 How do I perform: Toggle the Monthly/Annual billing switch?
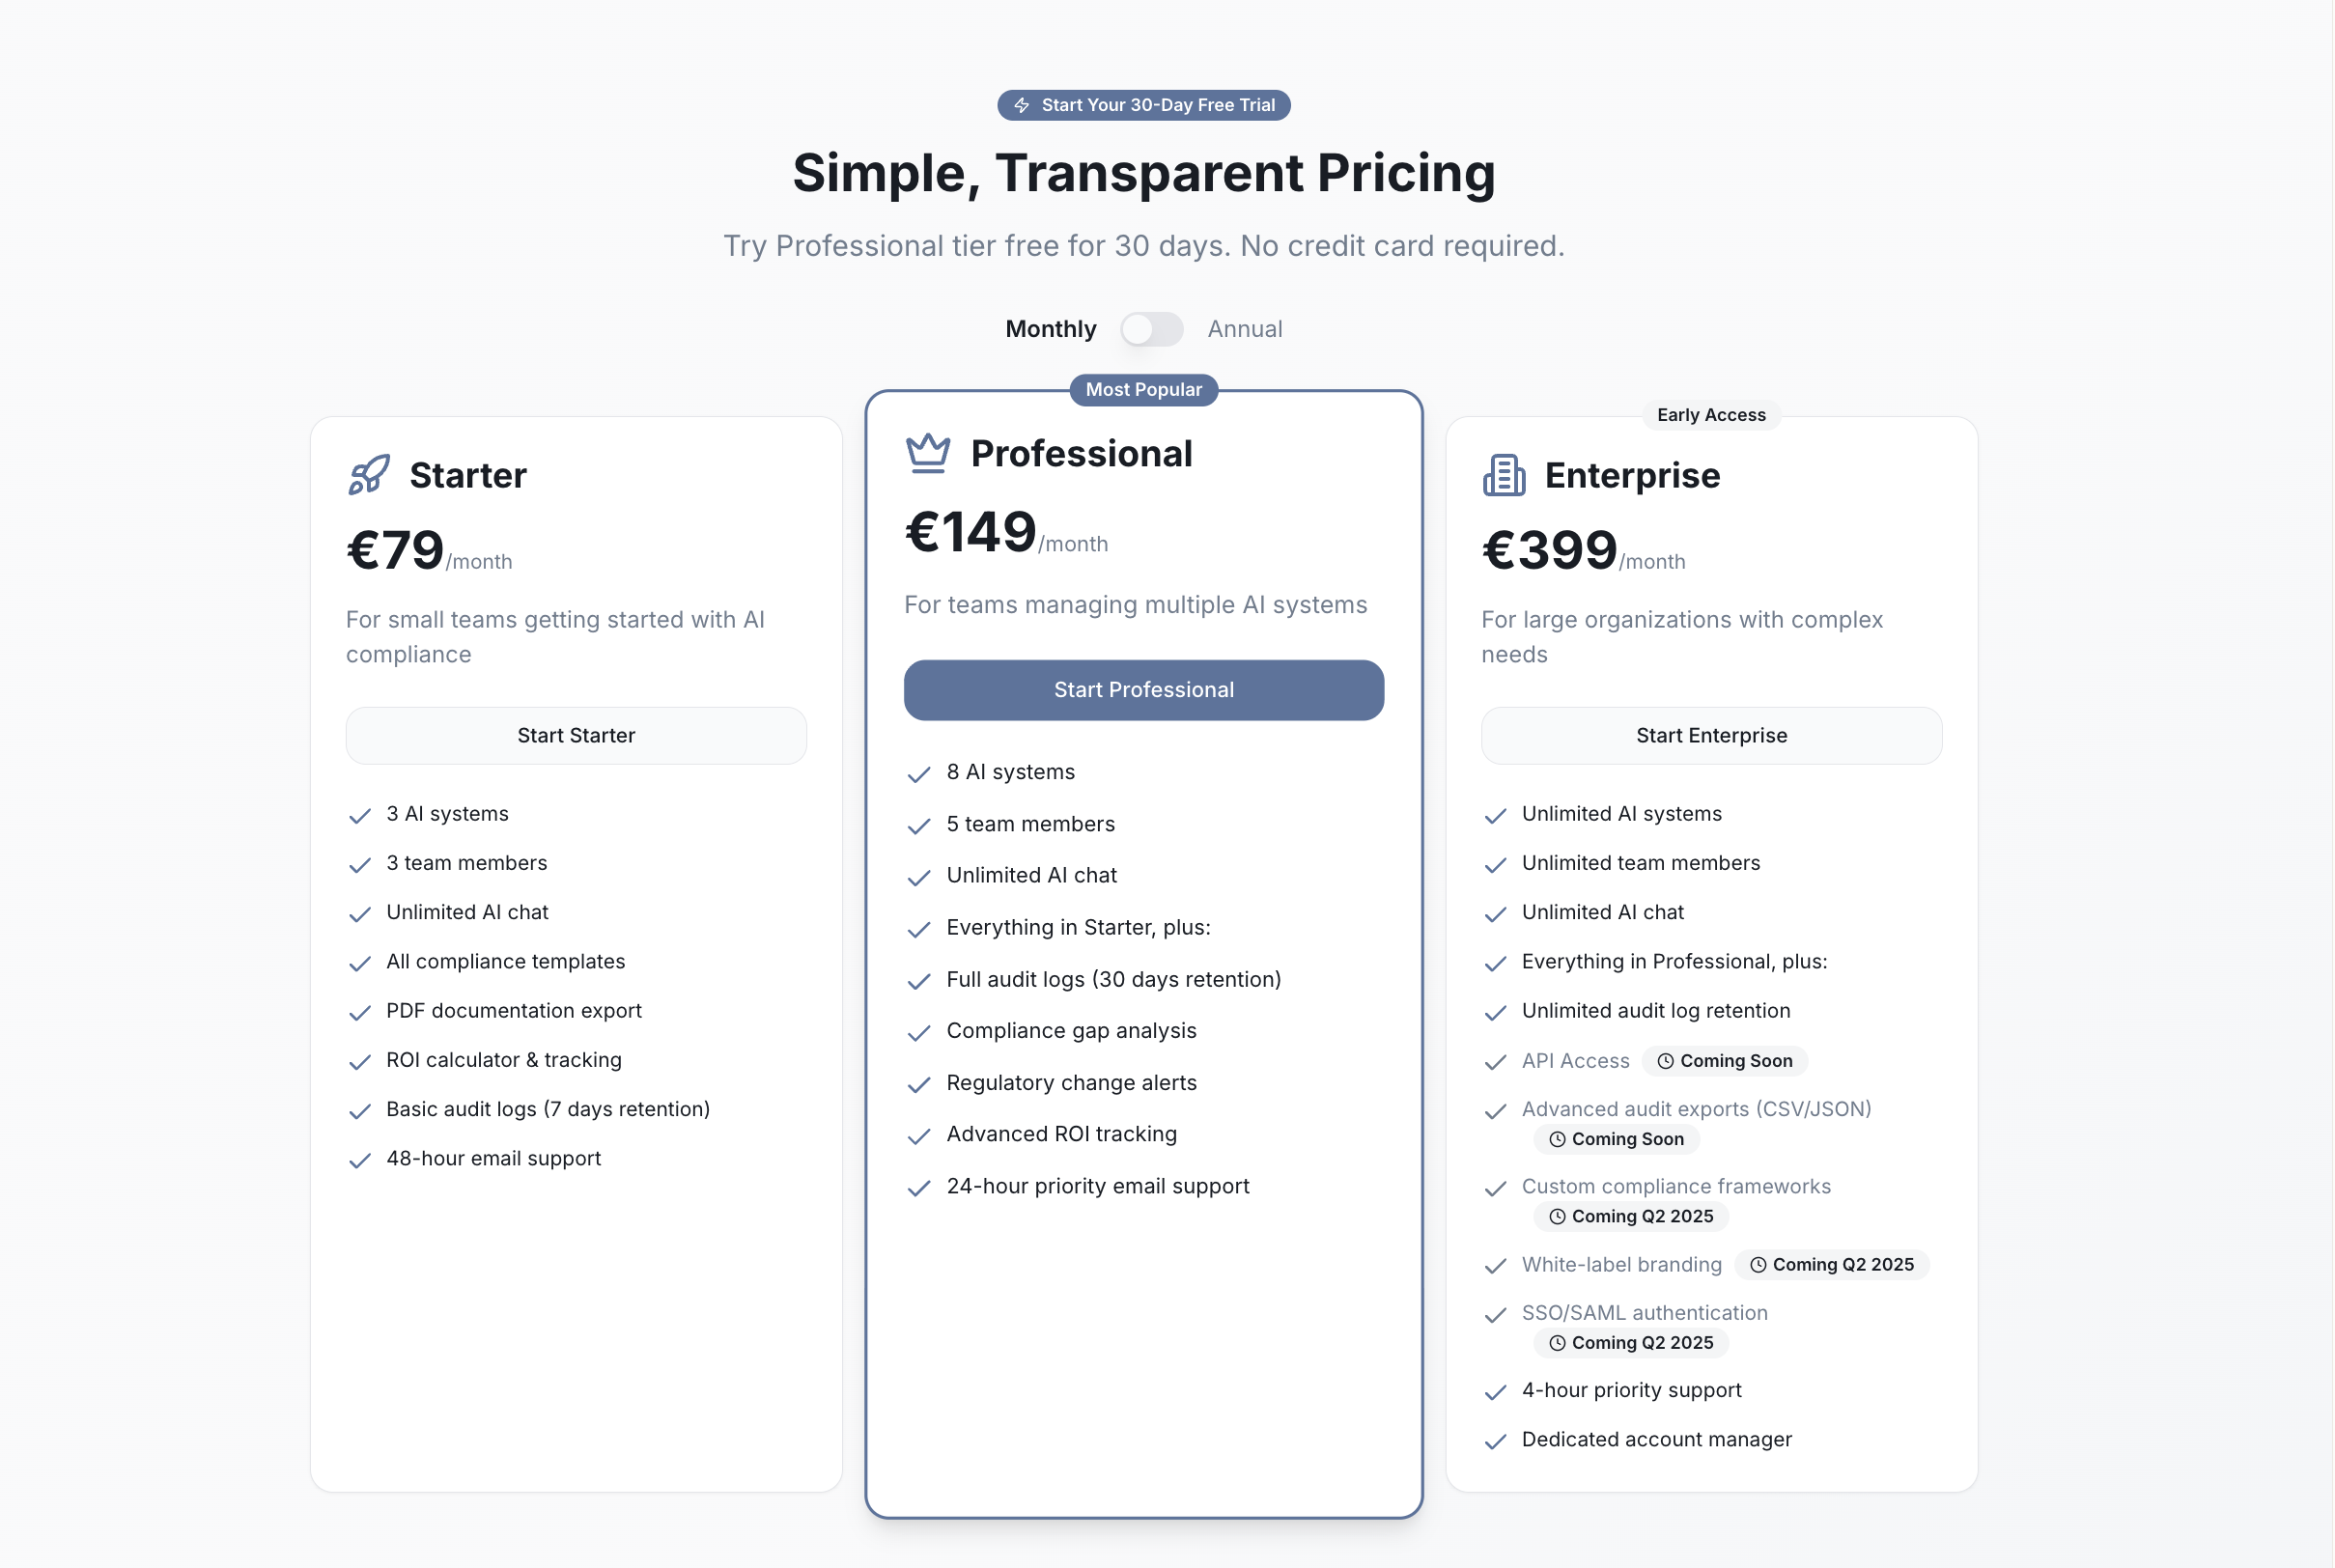click(1151, 329)
